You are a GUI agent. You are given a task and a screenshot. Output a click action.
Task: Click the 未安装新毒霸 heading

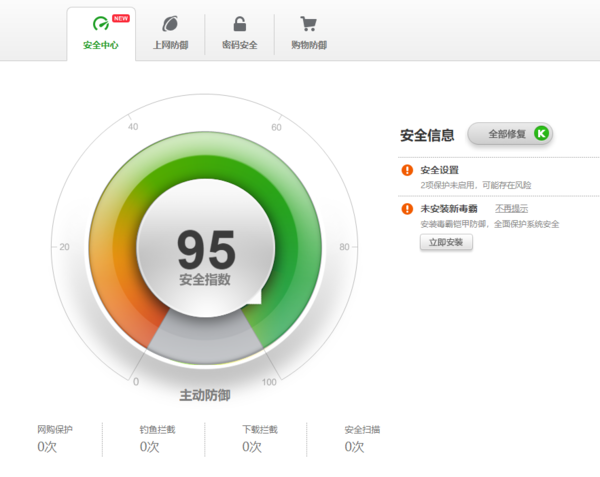pyautogui.click(x=448, y=208)
